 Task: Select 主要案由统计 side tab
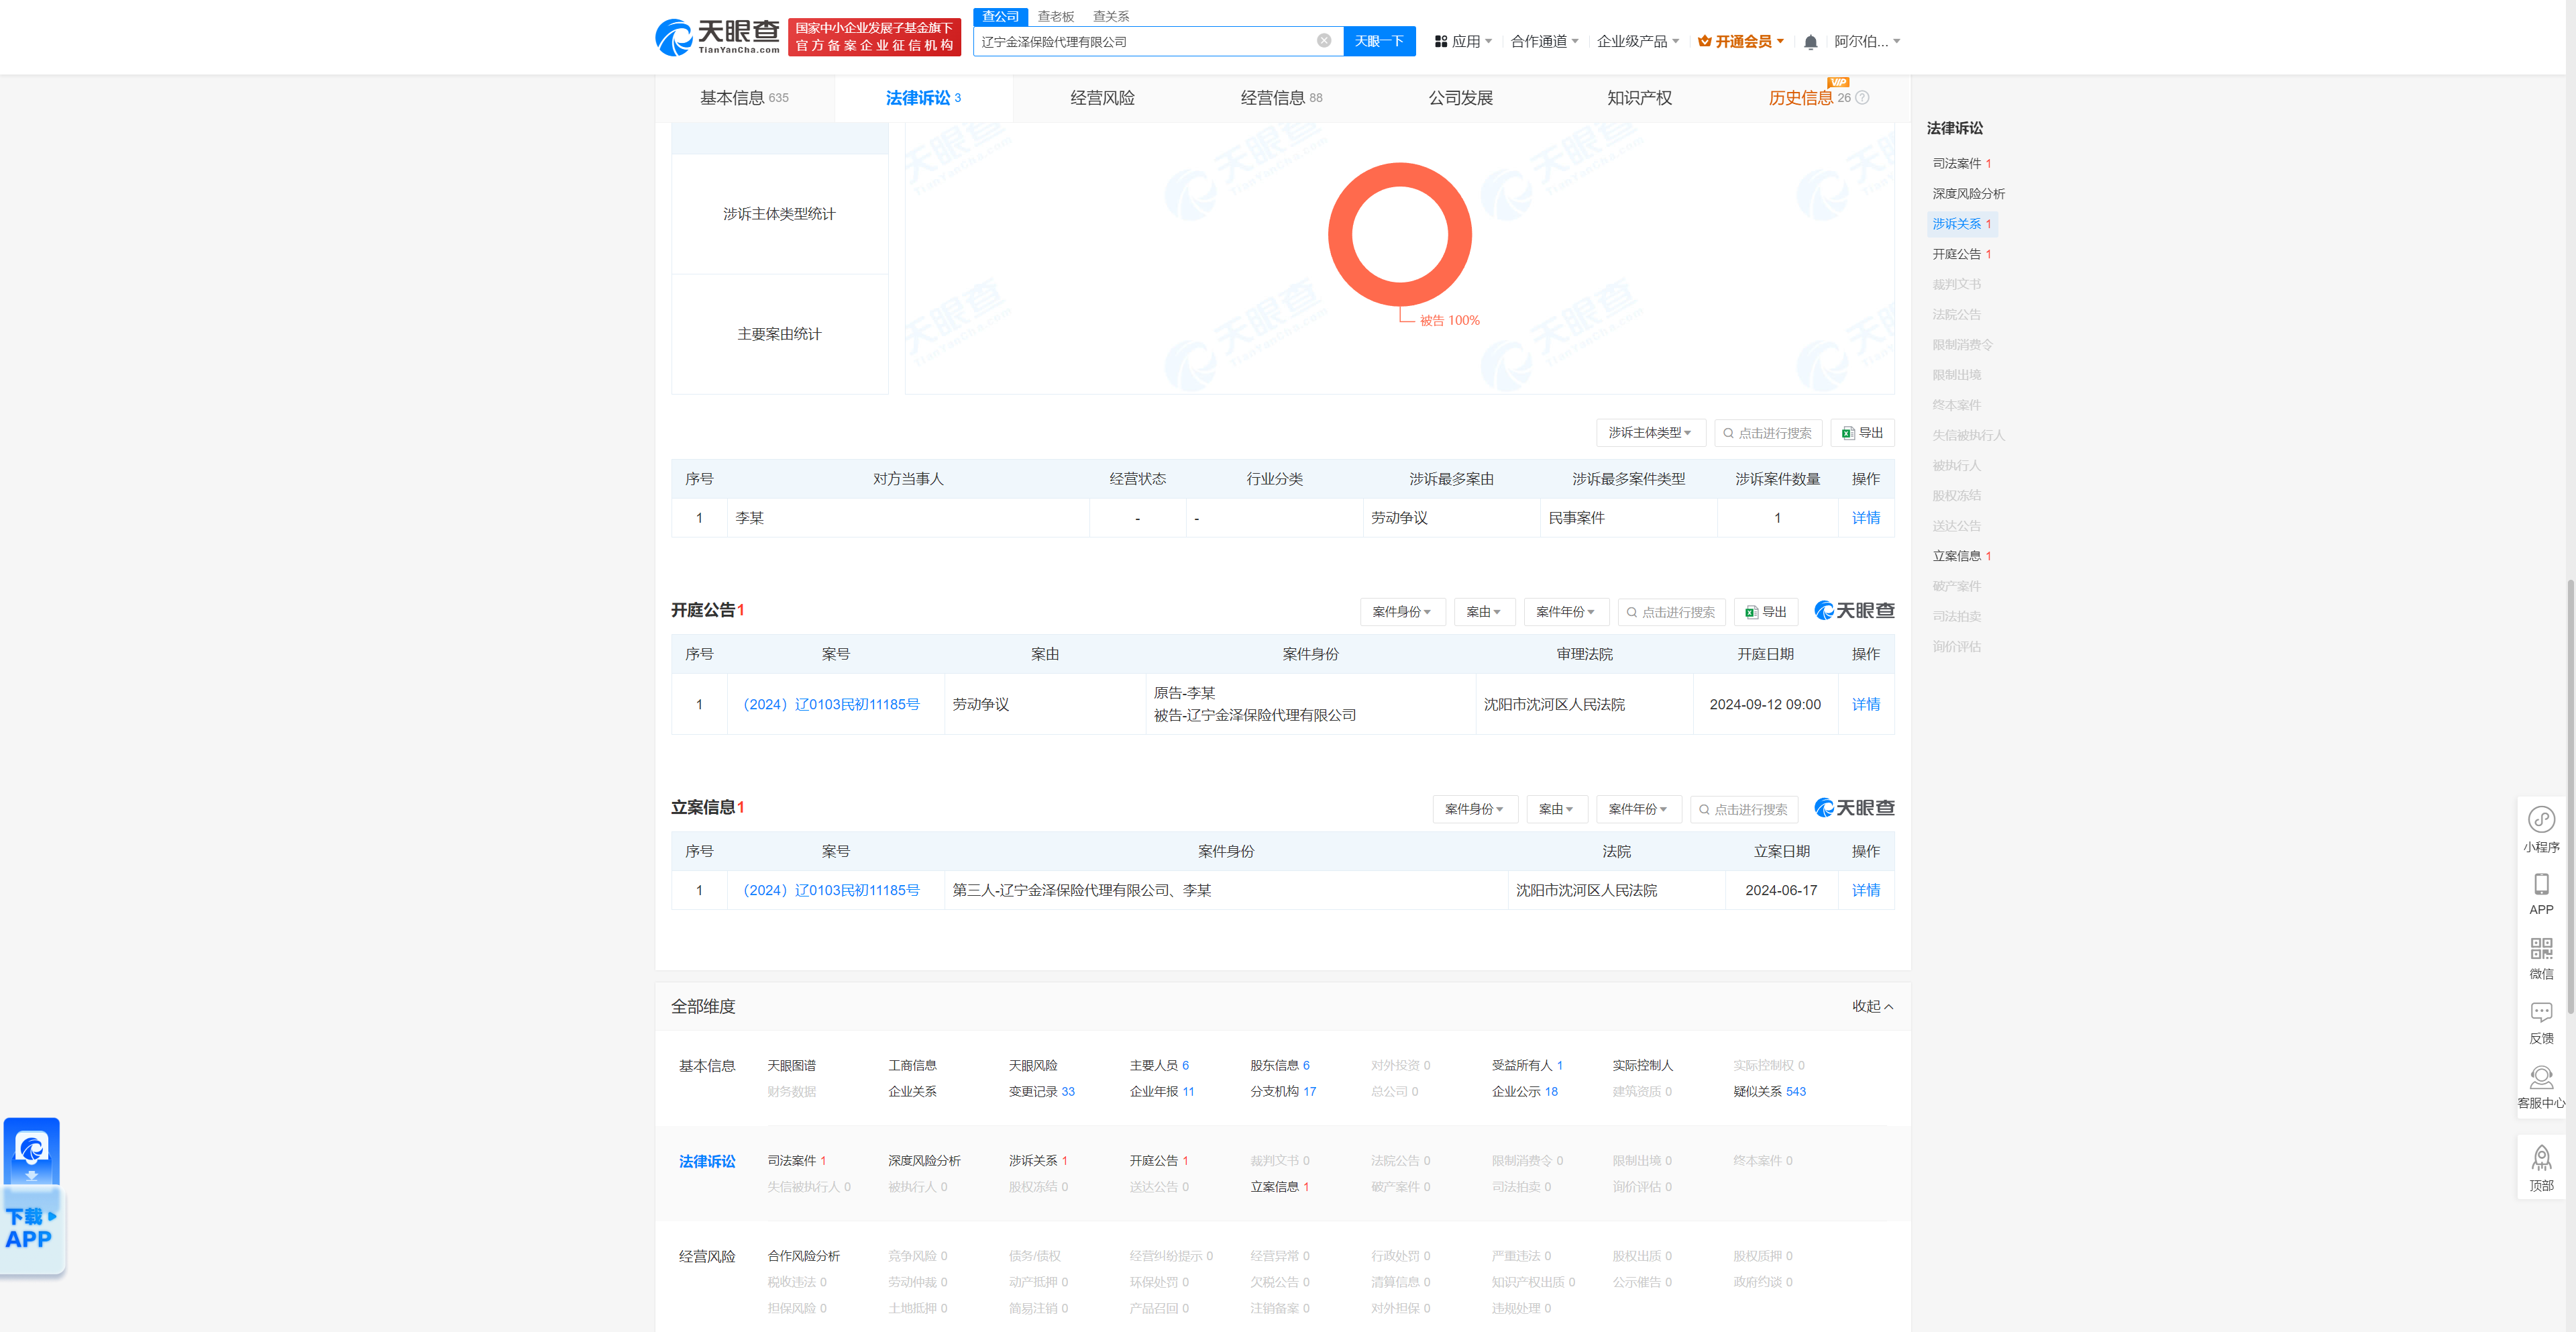pos(779,334)
